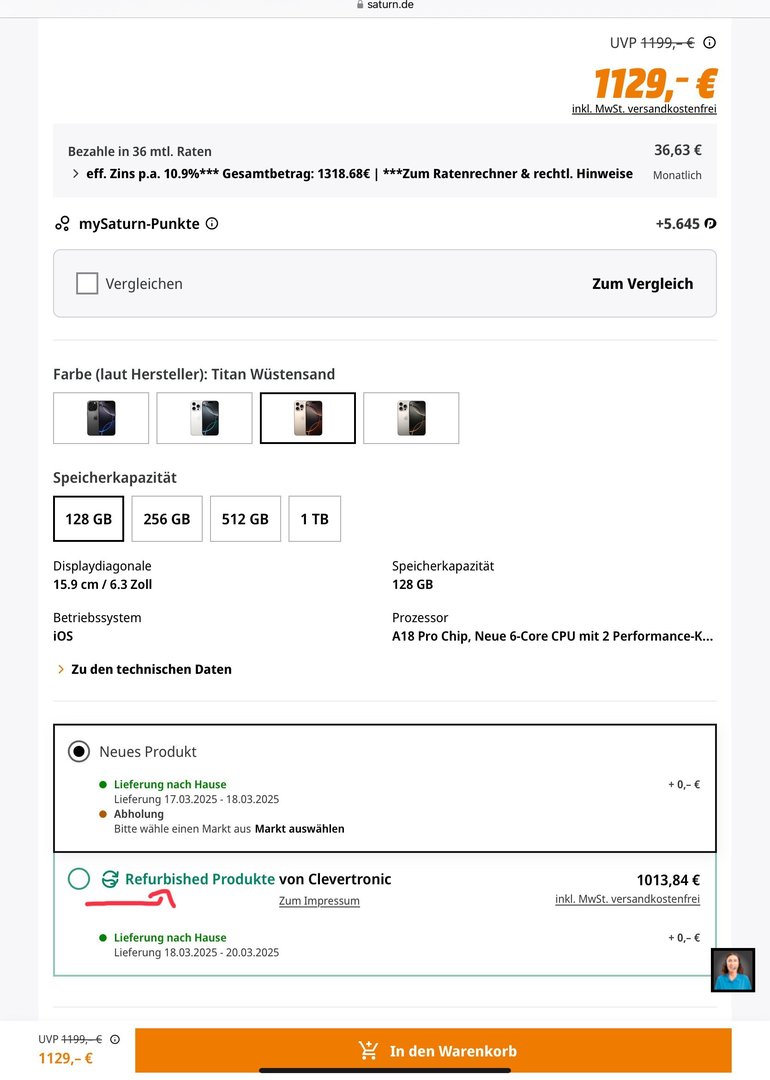Open the Zum Vergleich link
The image size is (770, 1080).
[642, 284]
